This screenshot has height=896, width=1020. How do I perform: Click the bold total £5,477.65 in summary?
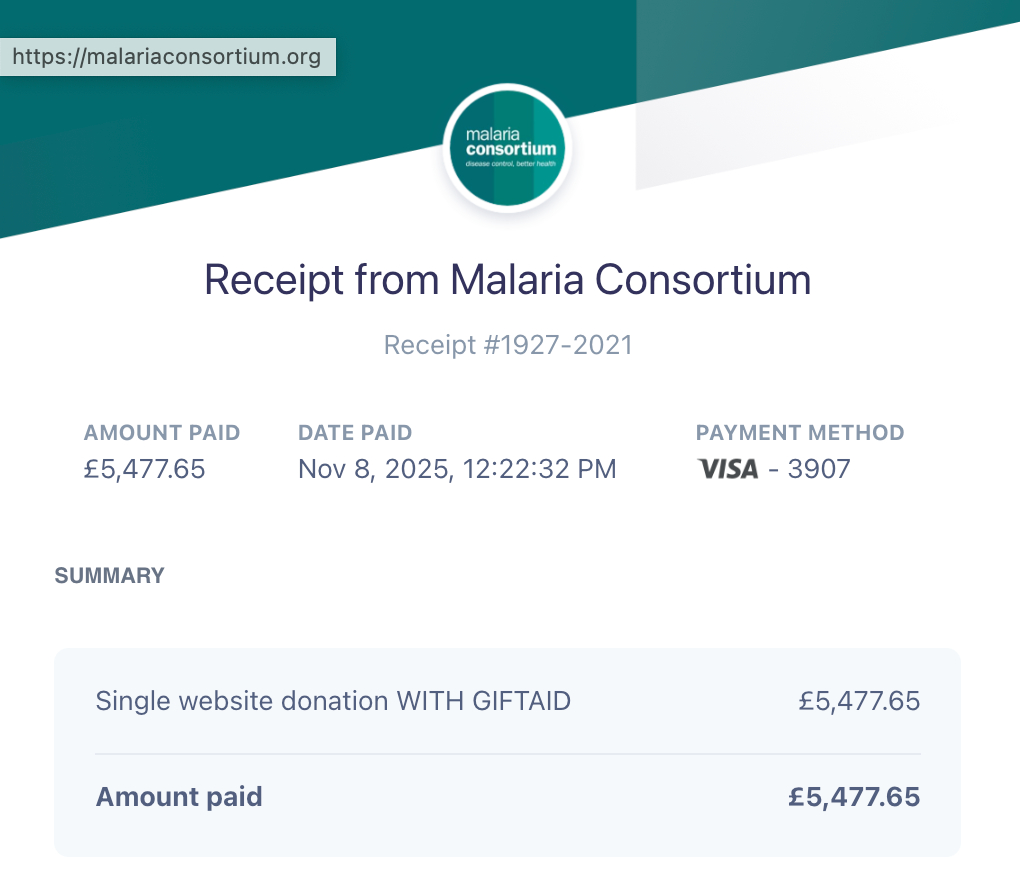tap(854, 797)
